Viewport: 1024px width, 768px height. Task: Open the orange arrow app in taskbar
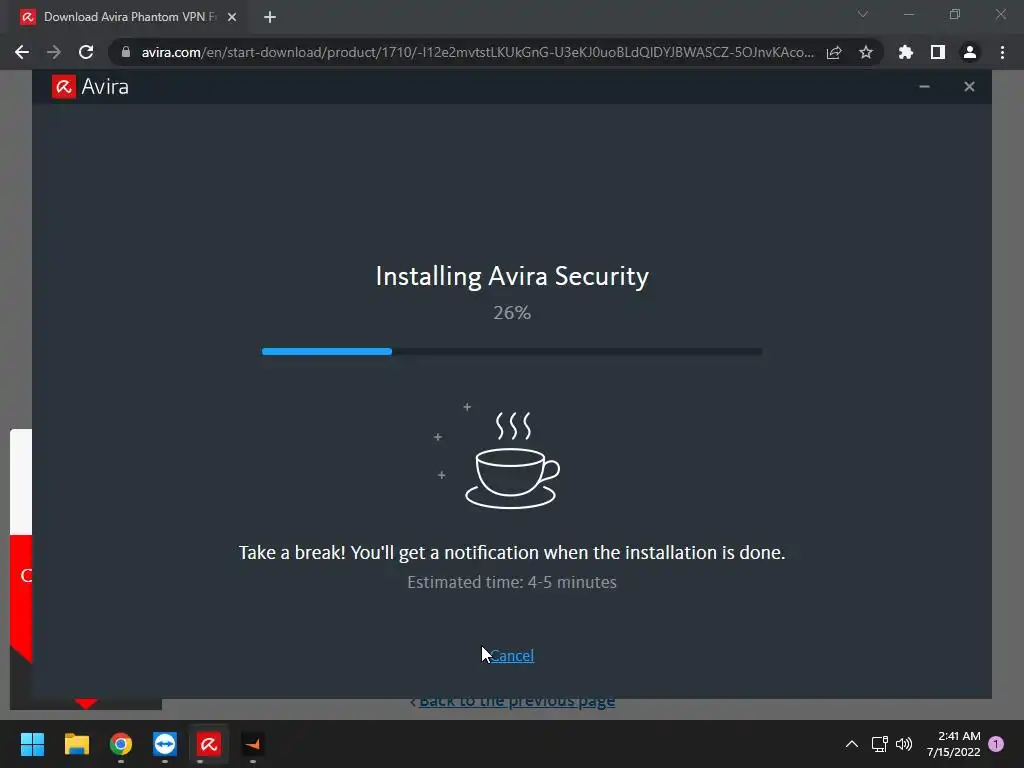pyautogui.click(x=253, y=744)
